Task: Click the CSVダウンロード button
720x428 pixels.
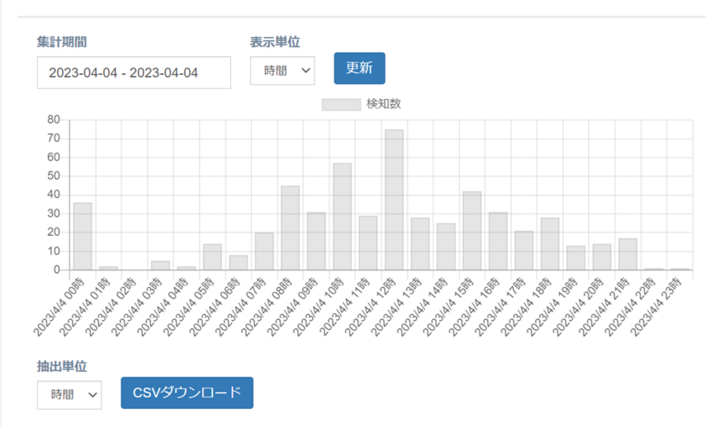Action: (187, 393)
